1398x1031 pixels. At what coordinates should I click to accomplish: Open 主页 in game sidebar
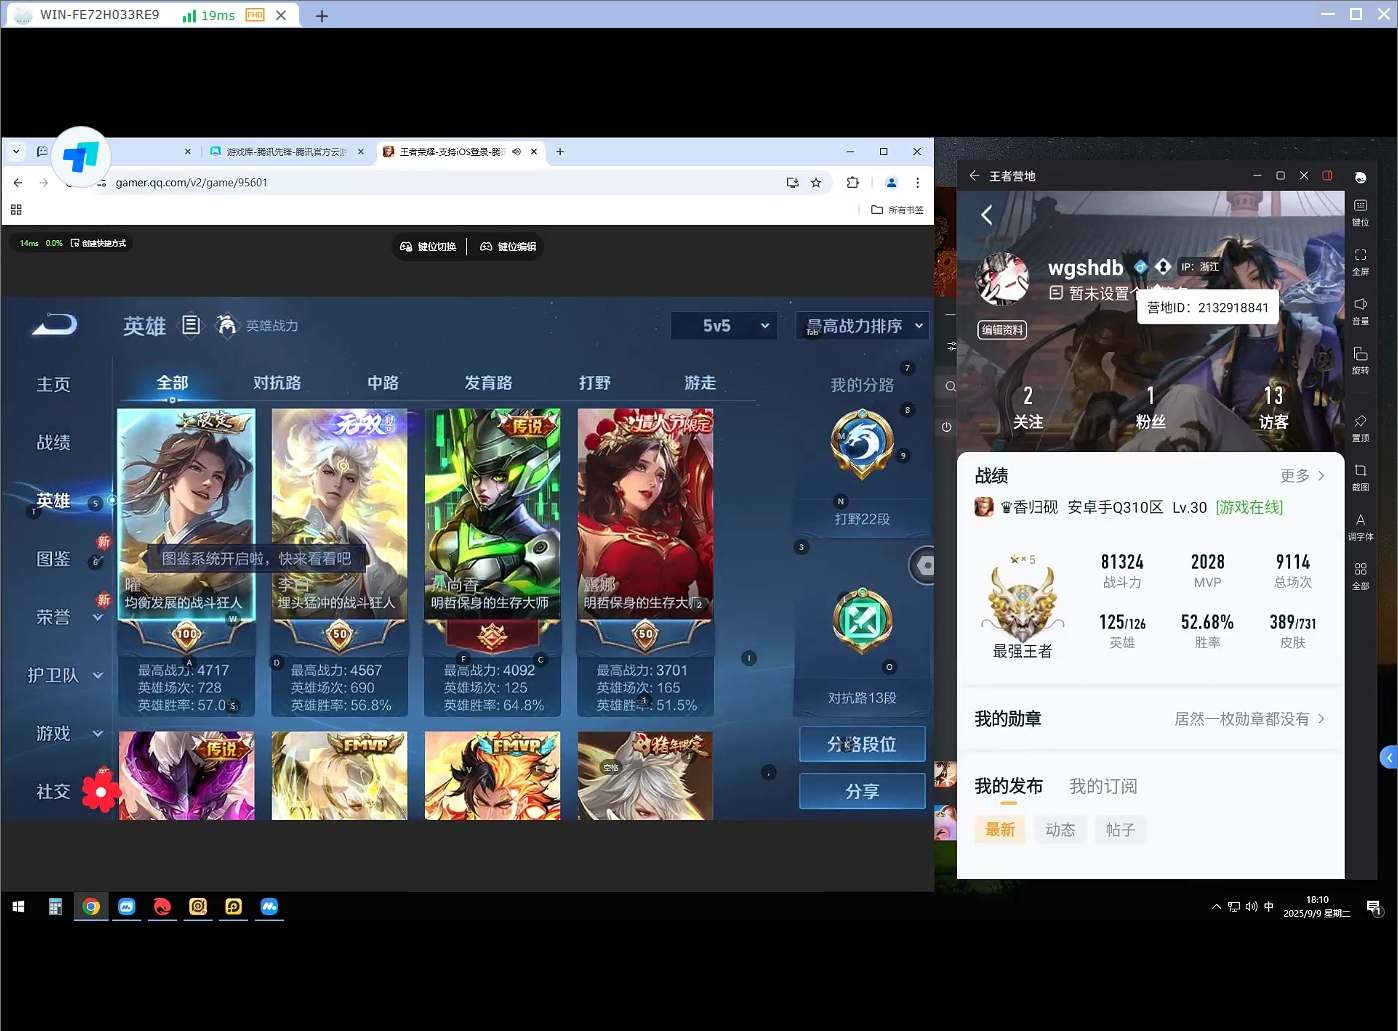coord(54,384)
